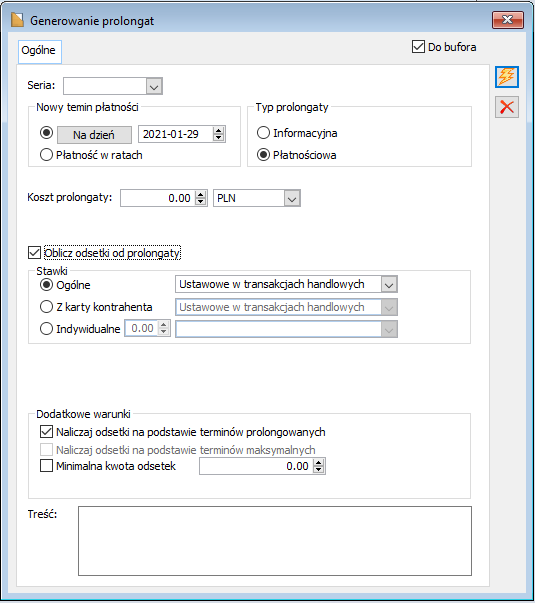Image resolution: width=535 pixels, height=603 pixels.
Task: Switch to the Ogólne tab
Action: pyautogui.click(x=39, y=51)
